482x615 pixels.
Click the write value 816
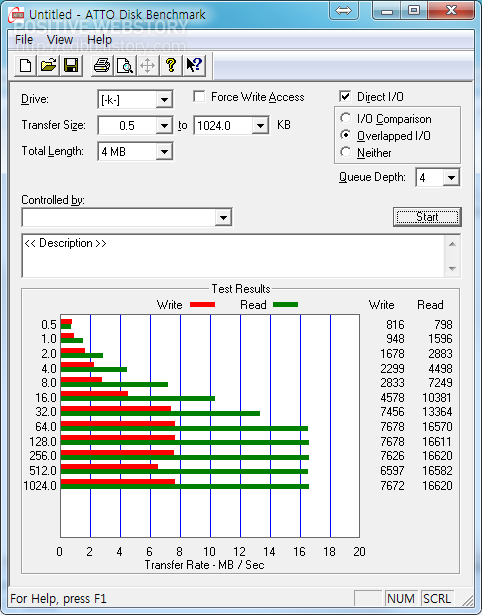click(395, 325)
